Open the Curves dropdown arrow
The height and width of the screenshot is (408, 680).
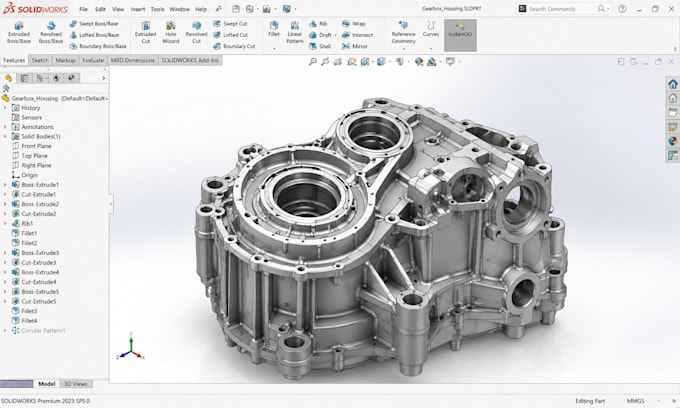click(431, 48)
